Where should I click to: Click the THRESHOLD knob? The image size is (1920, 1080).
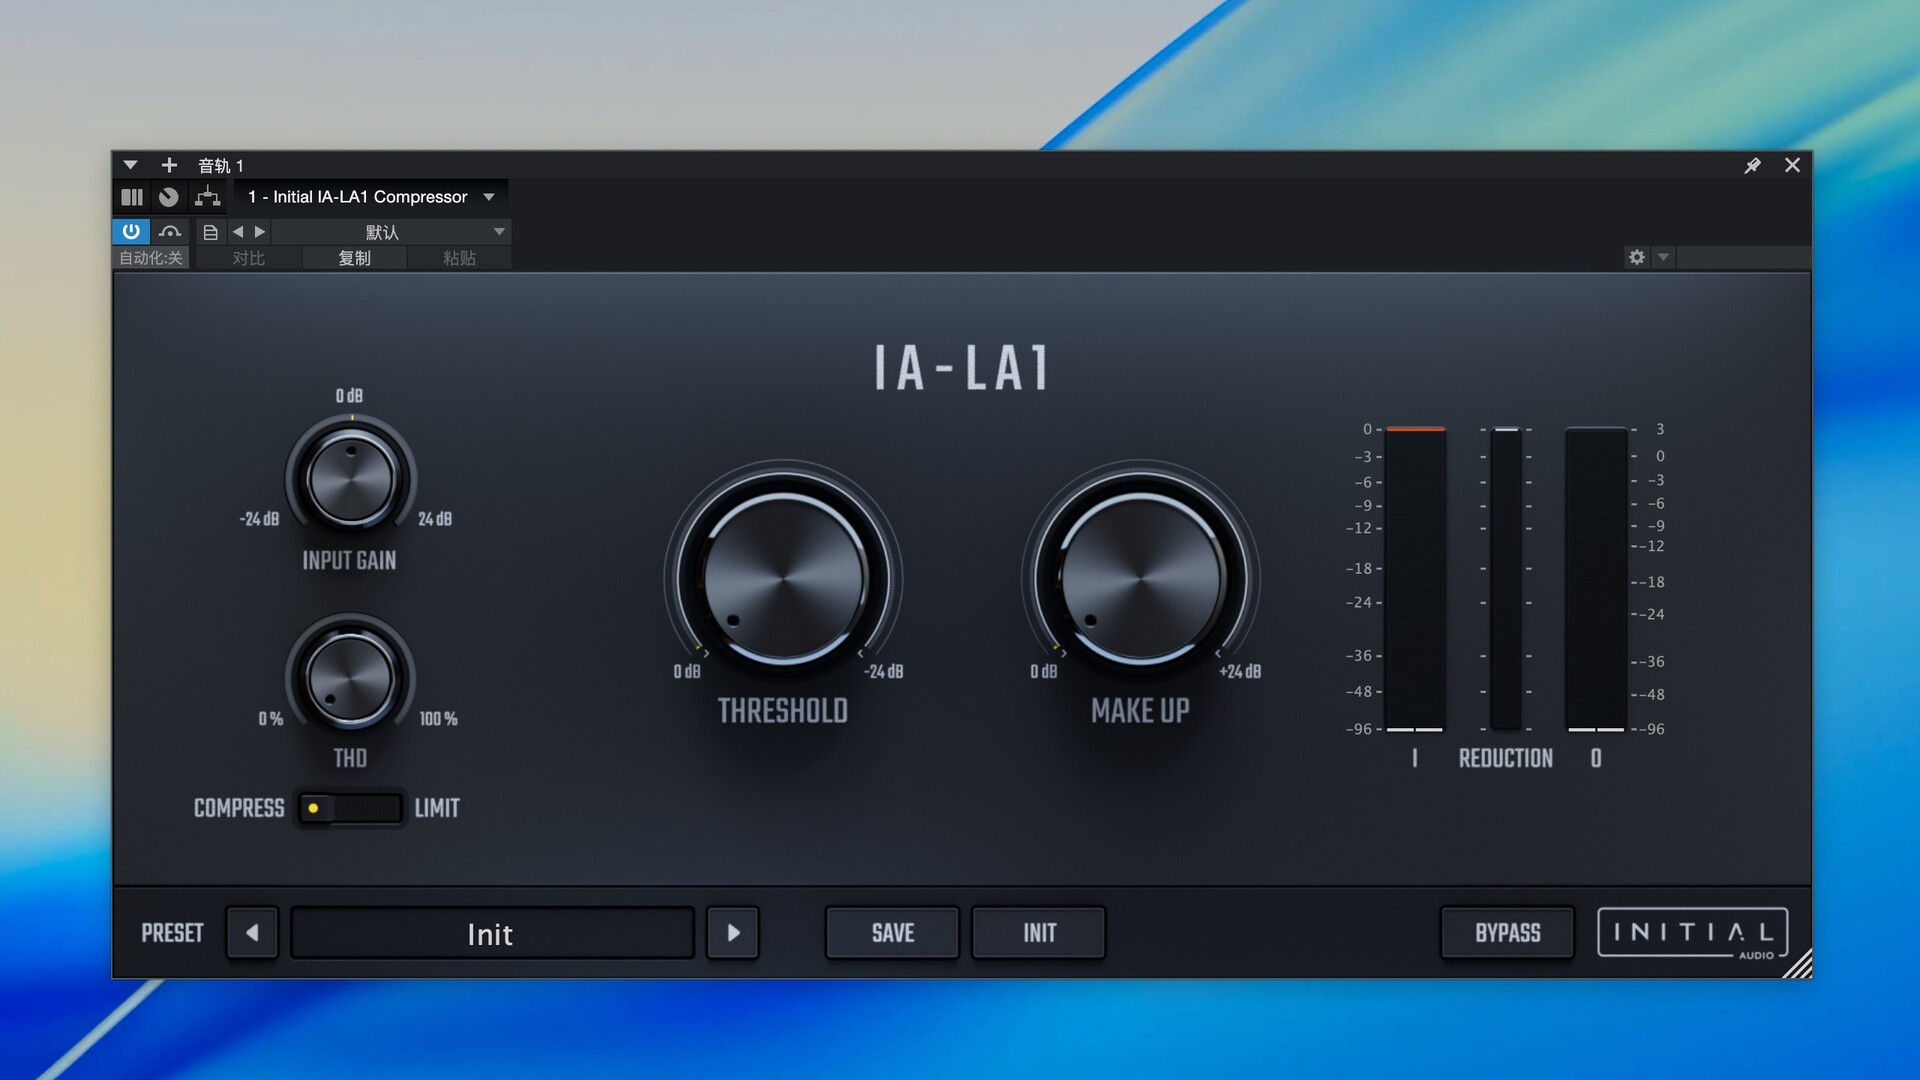[x=783, y=578]
